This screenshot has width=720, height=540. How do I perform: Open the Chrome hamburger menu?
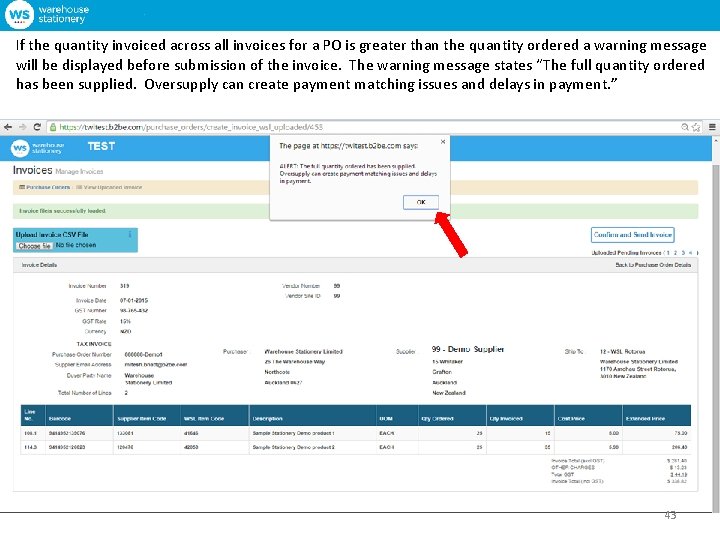pos(712,127)
